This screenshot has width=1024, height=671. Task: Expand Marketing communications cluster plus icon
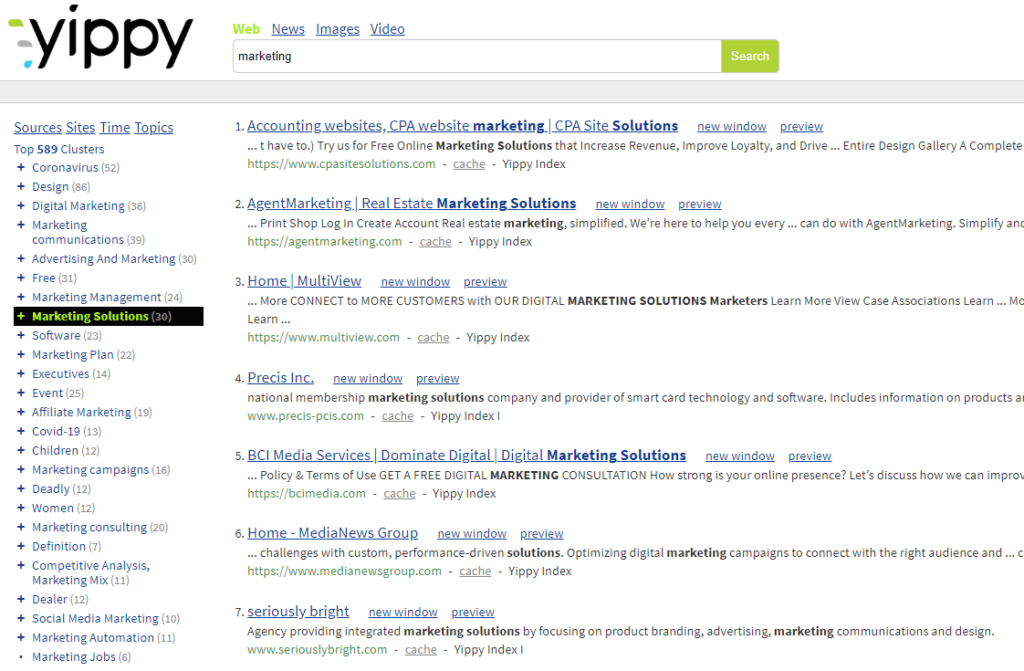point(21,225)
